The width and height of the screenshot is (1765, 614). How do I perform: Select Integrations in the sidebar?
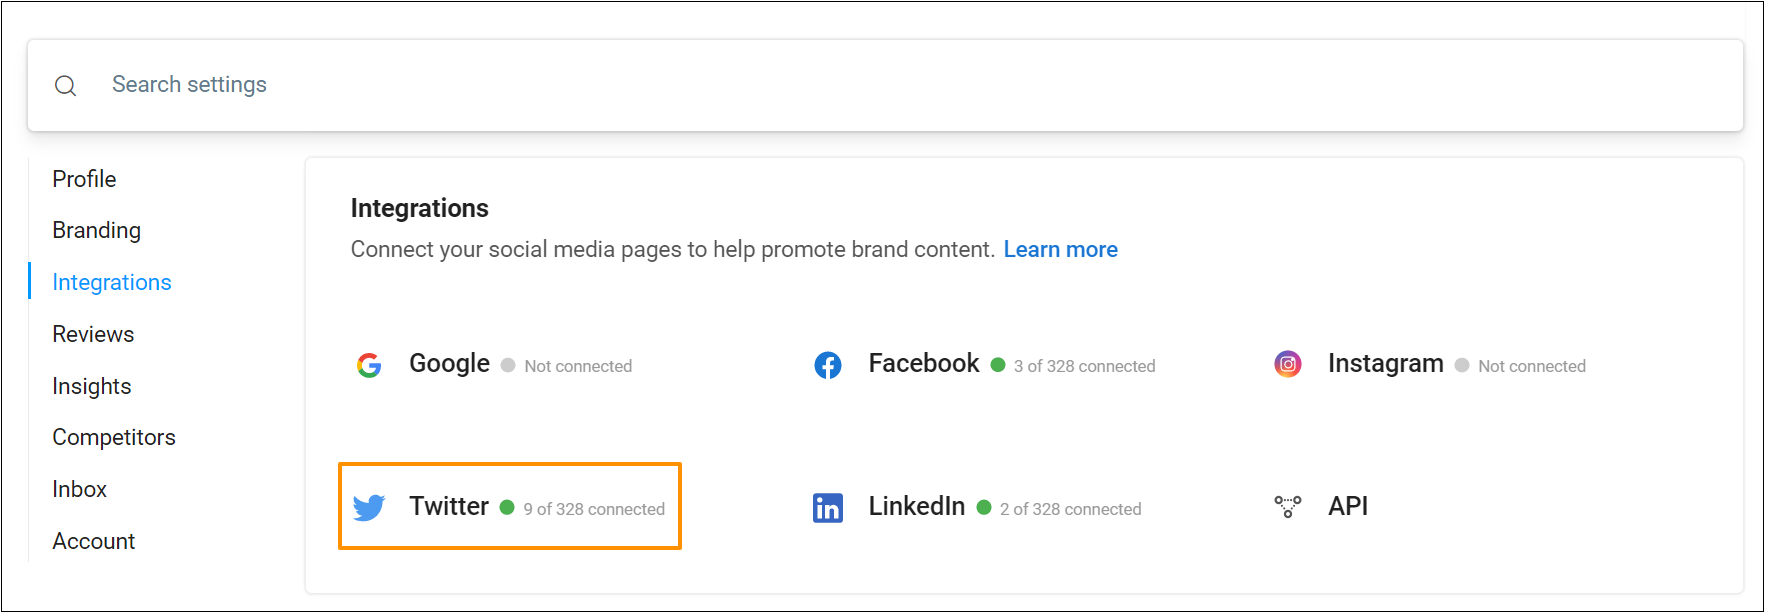point(112,283)
